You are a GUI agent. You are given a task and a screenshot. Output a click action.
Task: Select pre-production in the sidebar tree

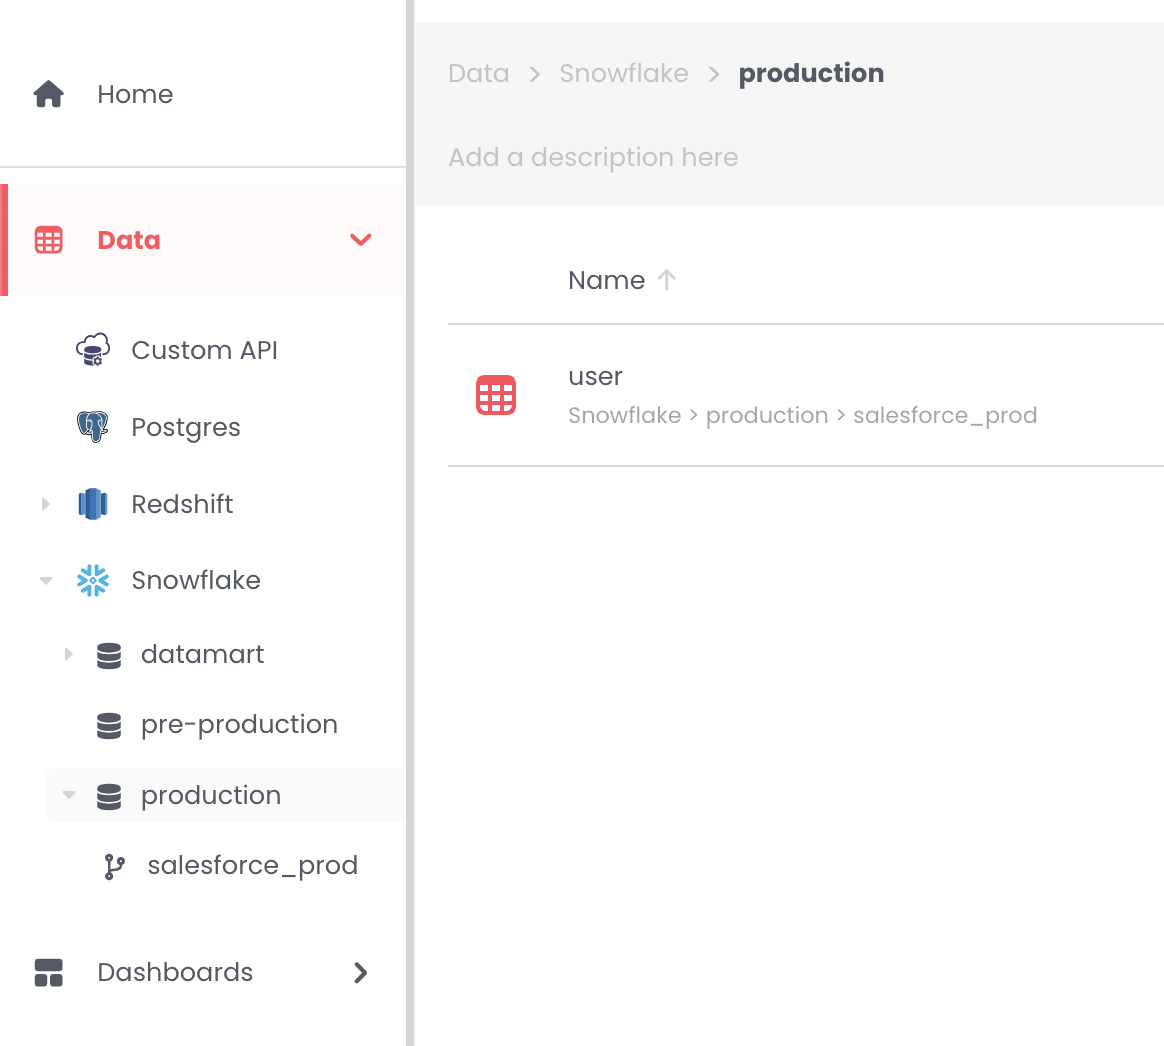click(x=239, y=725)
